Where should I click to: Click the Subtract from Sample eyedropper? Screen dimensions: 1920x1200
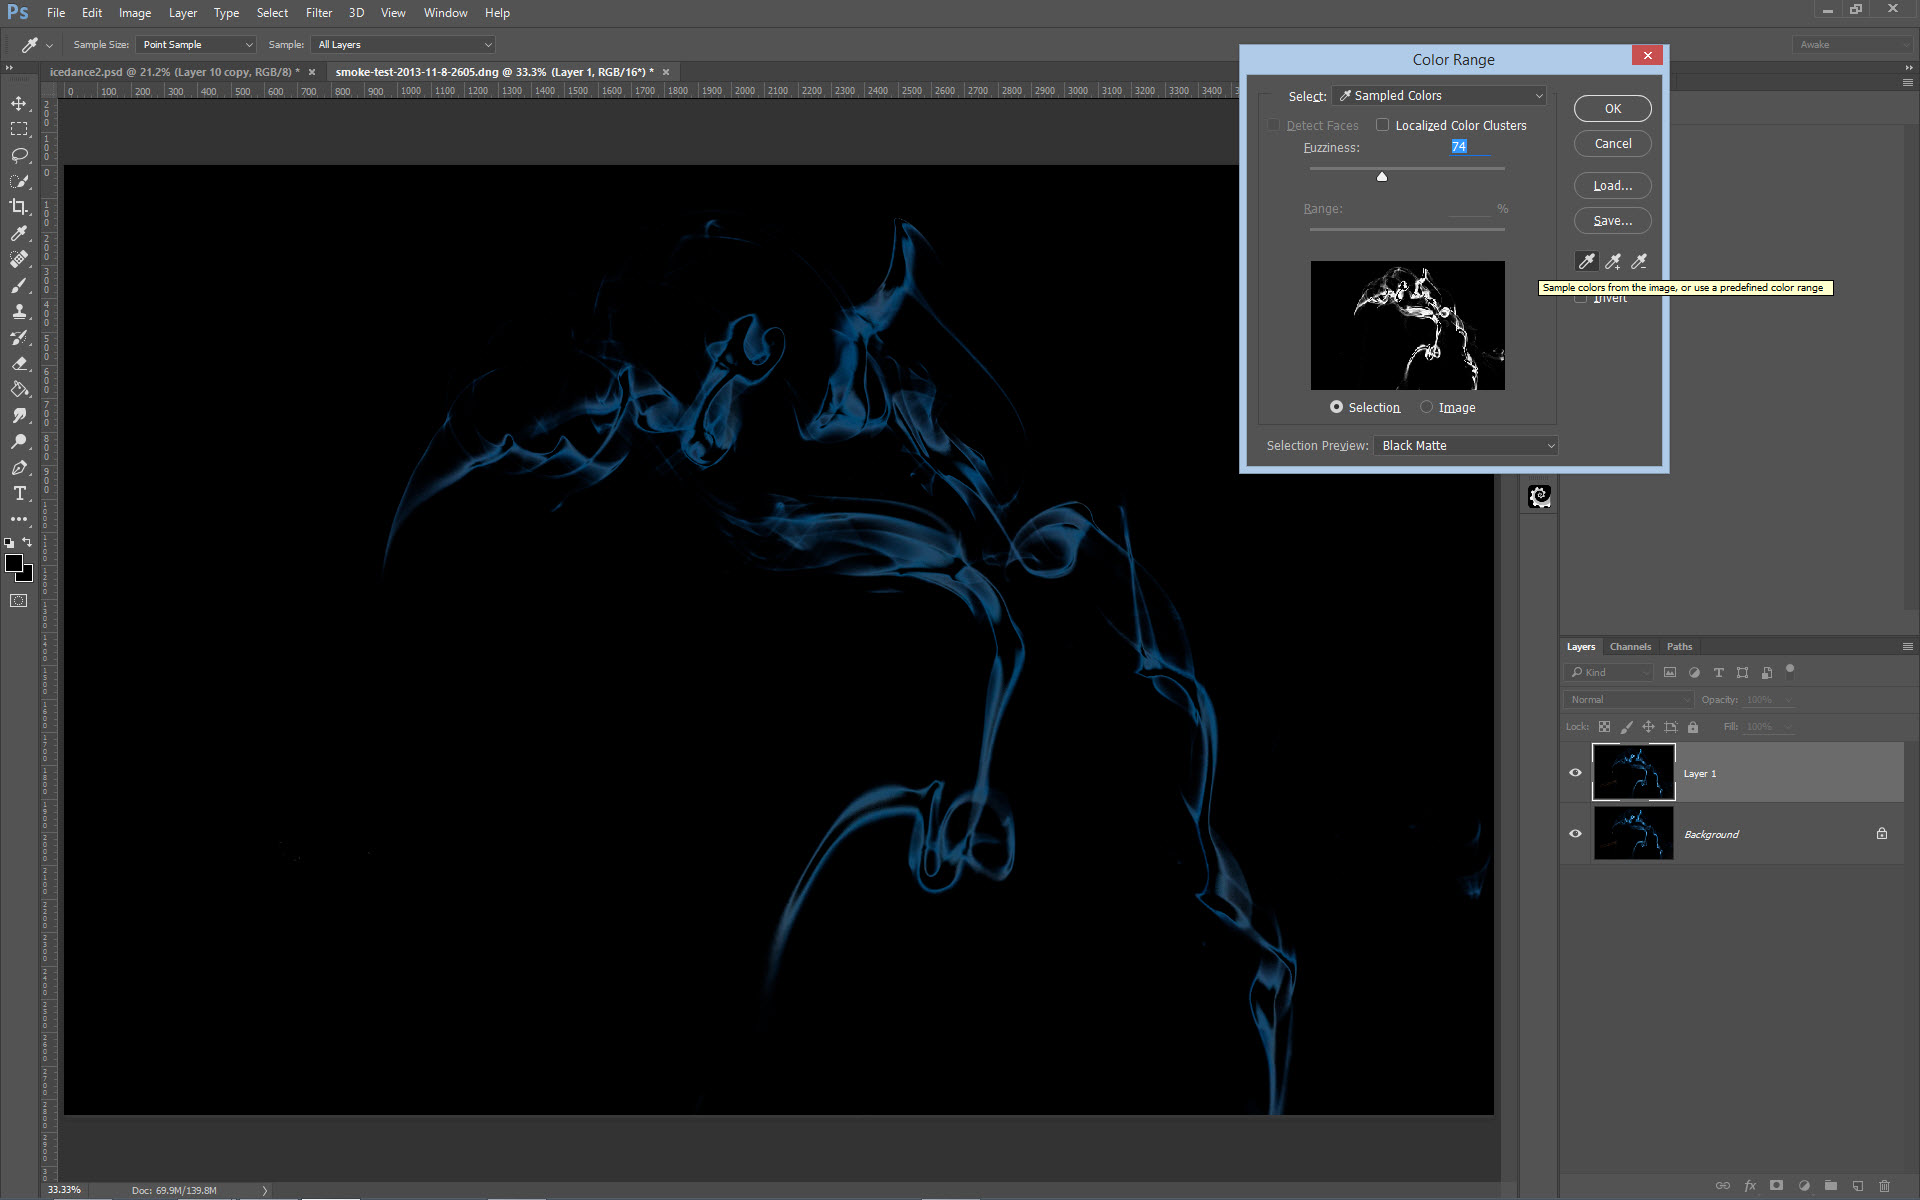(1638, 261)
